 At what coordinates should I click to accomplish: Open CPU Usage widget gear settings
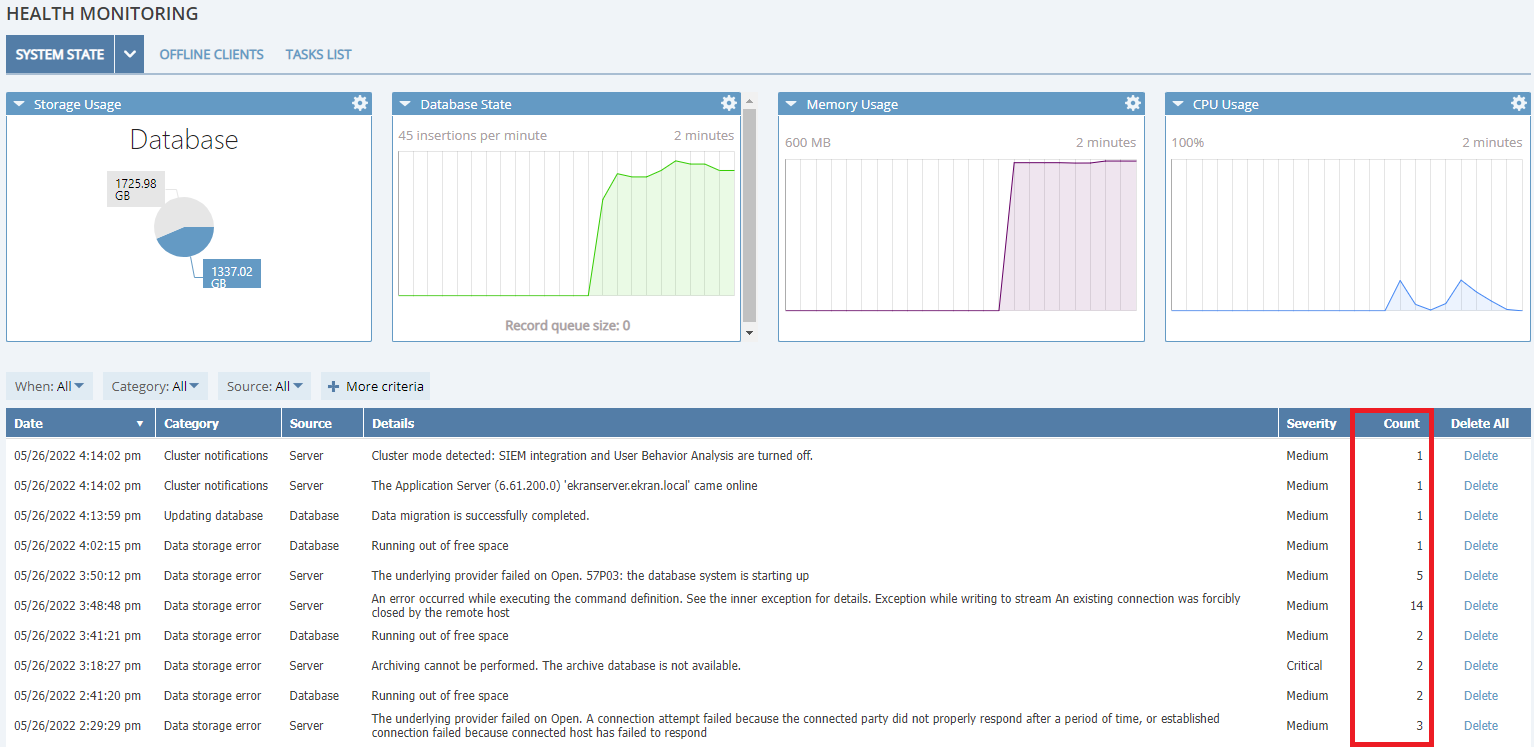tap(1518, 103)
